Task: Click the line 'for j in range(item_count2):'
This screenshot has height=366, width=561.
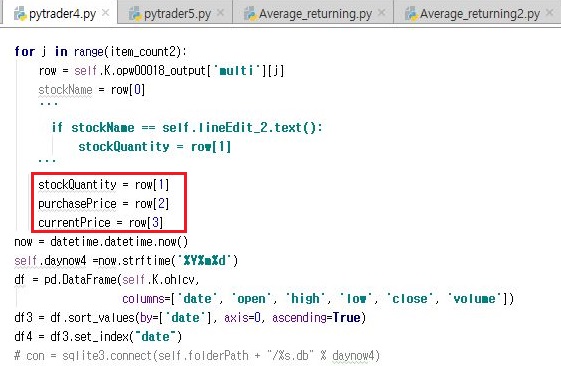Action: tap(101, 52)
